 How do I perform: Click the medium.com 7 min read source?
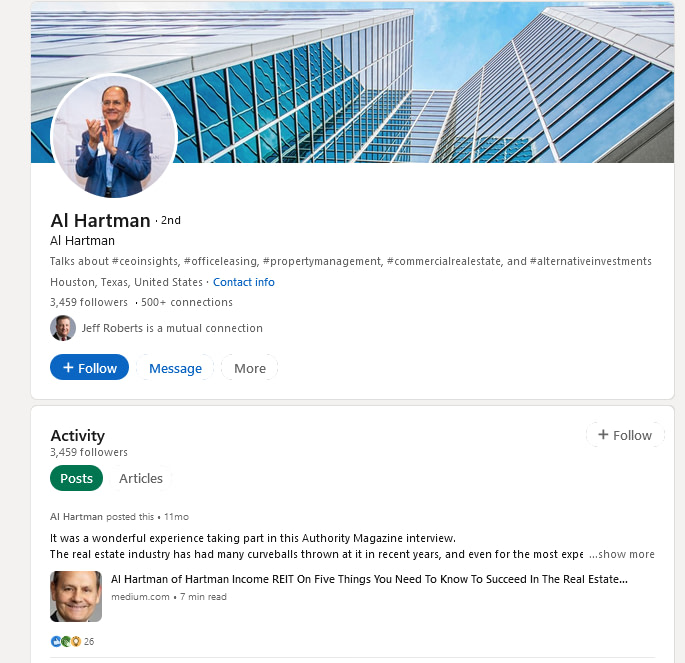(x=169, y=597)
